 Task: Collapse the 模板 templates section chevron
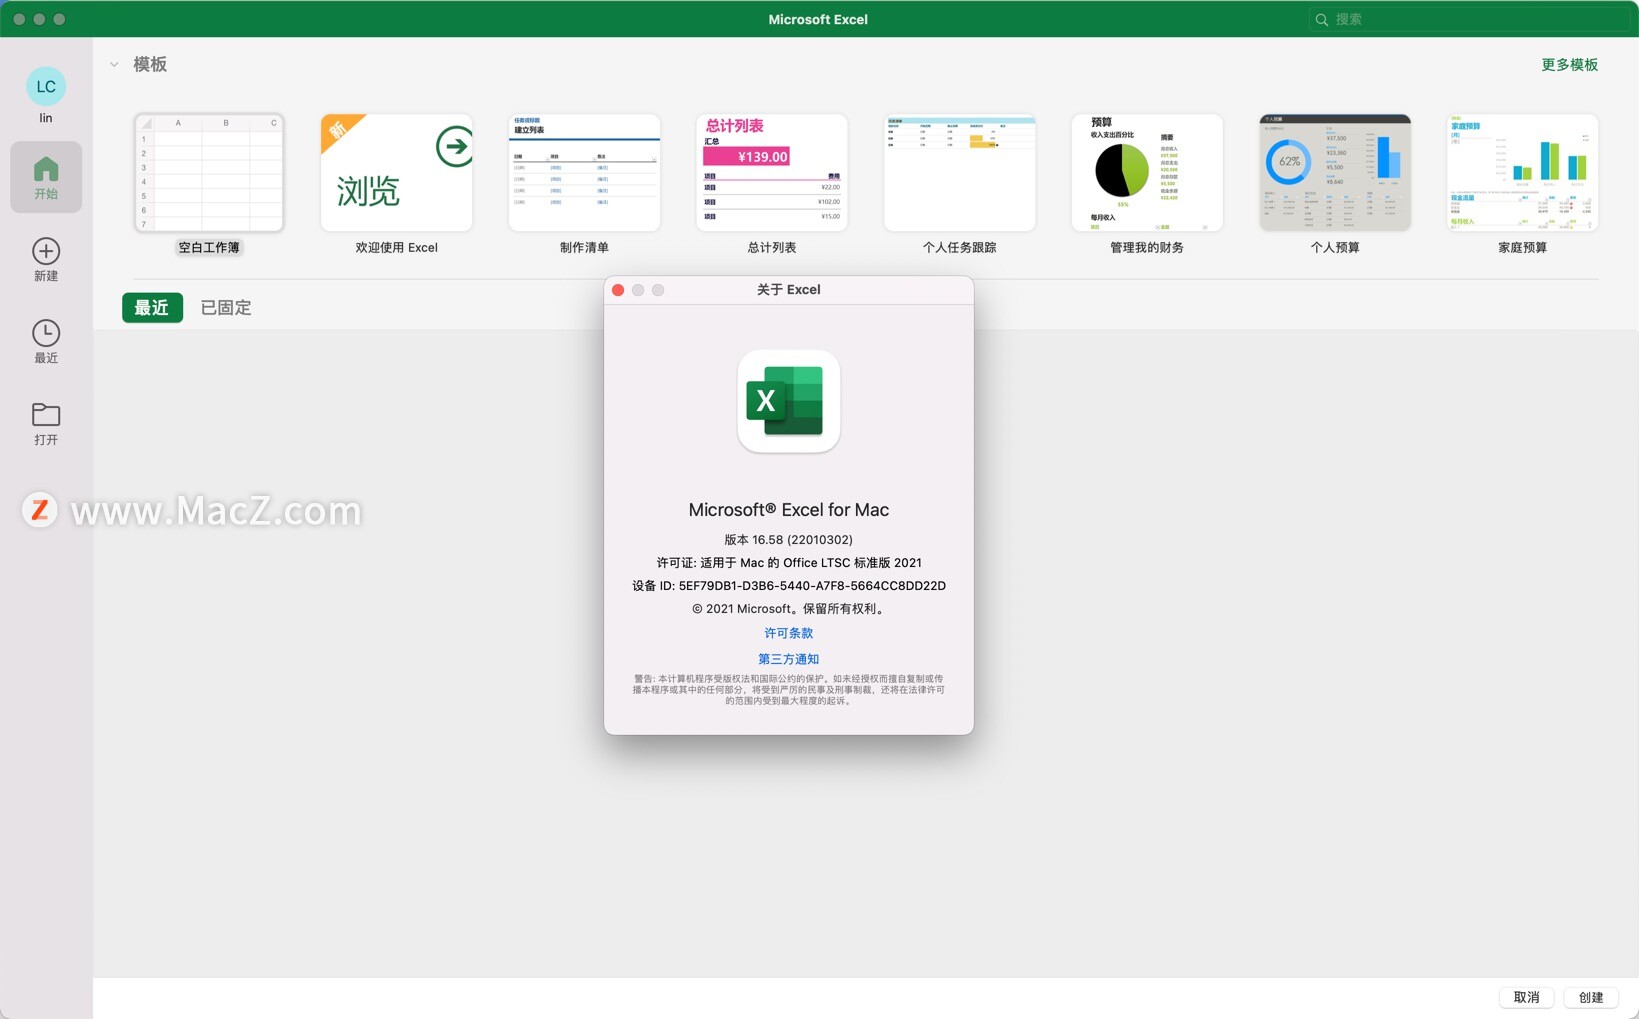(x=114, y=64)
